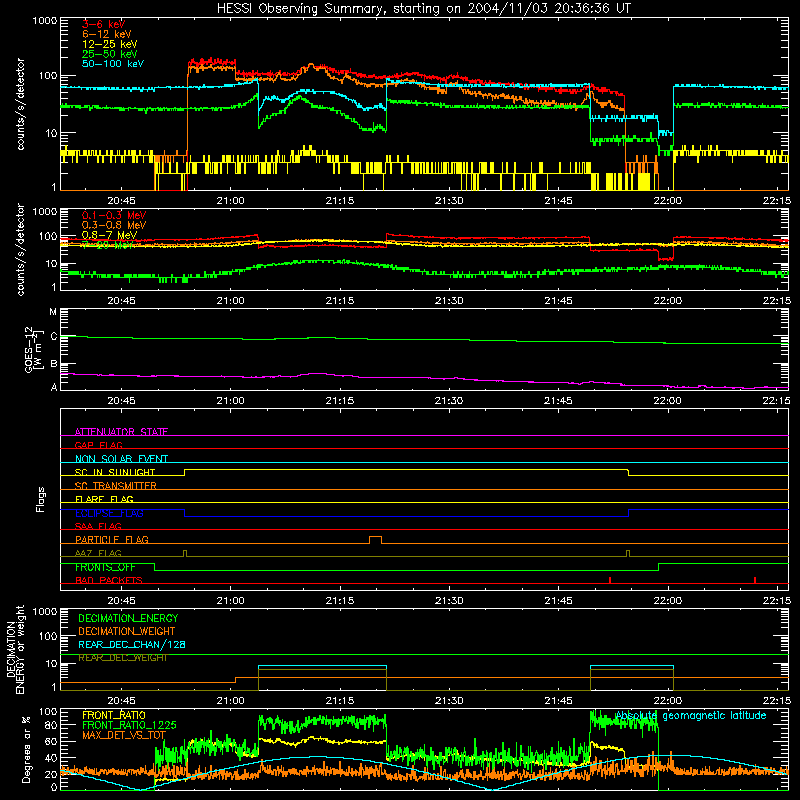The image size is (800, 800).
Task: Click the '21:15' tick under the Flags panel
Action: [x=340, y=601]
